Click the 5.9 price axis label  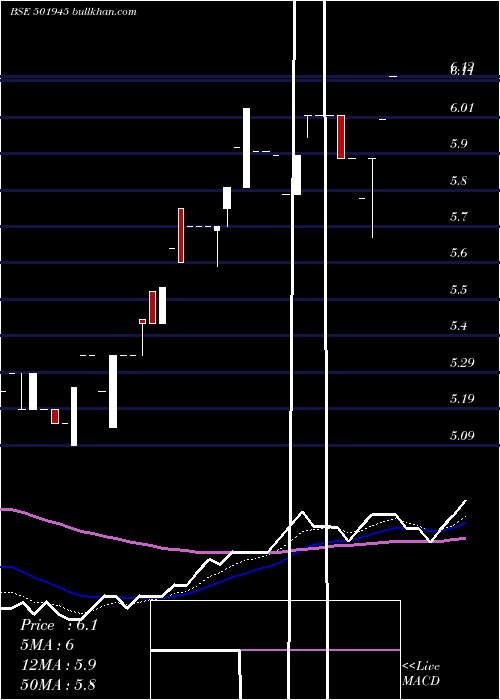click(459, 144)
